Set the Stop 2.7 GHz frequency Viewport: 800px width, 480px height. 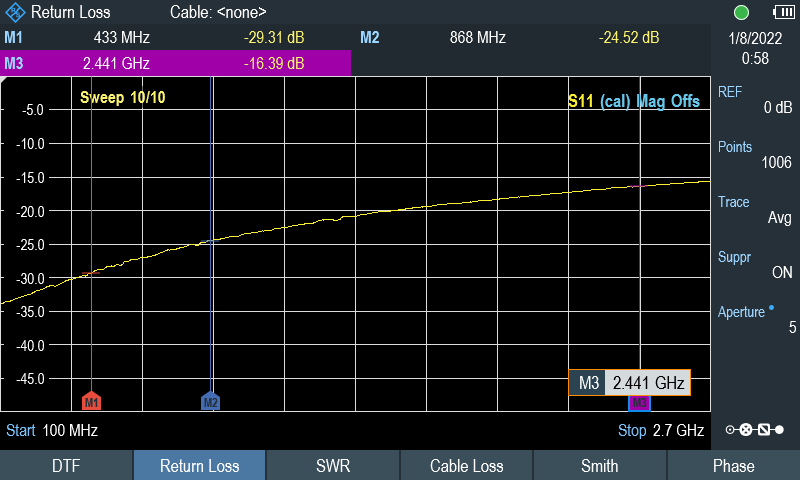pos(661,431)
